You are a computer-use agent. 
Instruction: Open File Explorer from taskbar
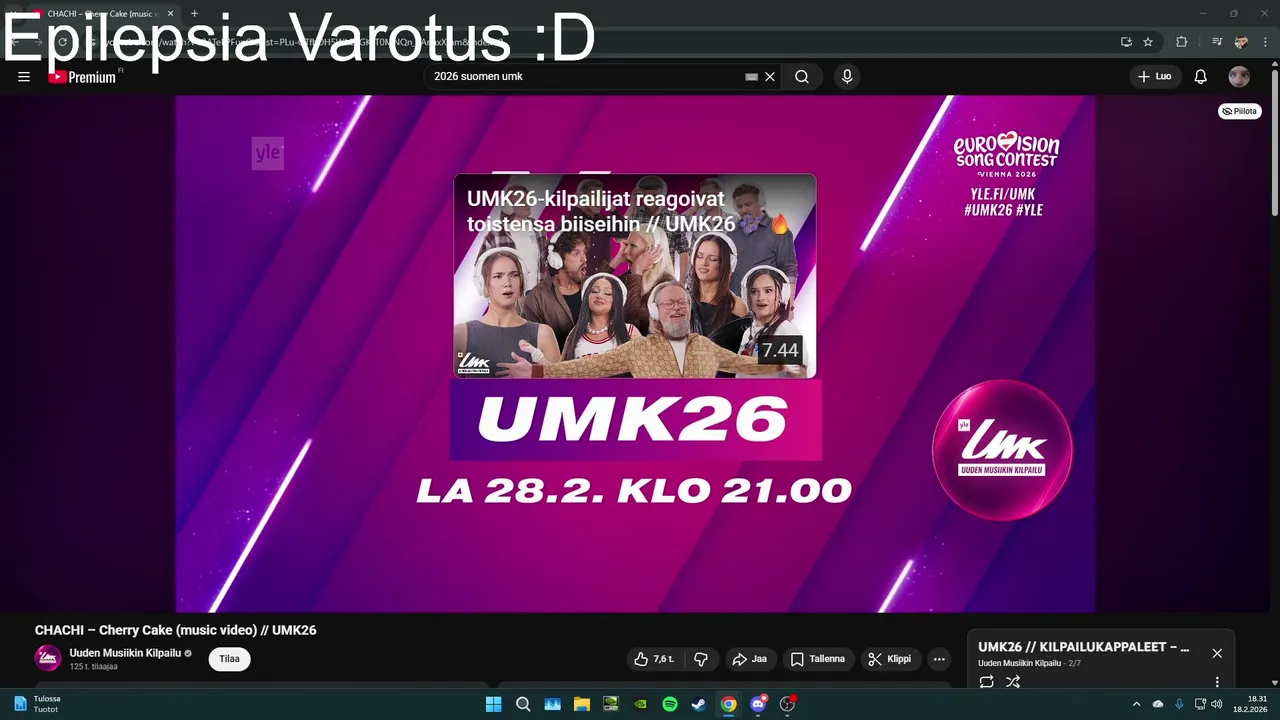pyautogui.click(x=581, y=704)
